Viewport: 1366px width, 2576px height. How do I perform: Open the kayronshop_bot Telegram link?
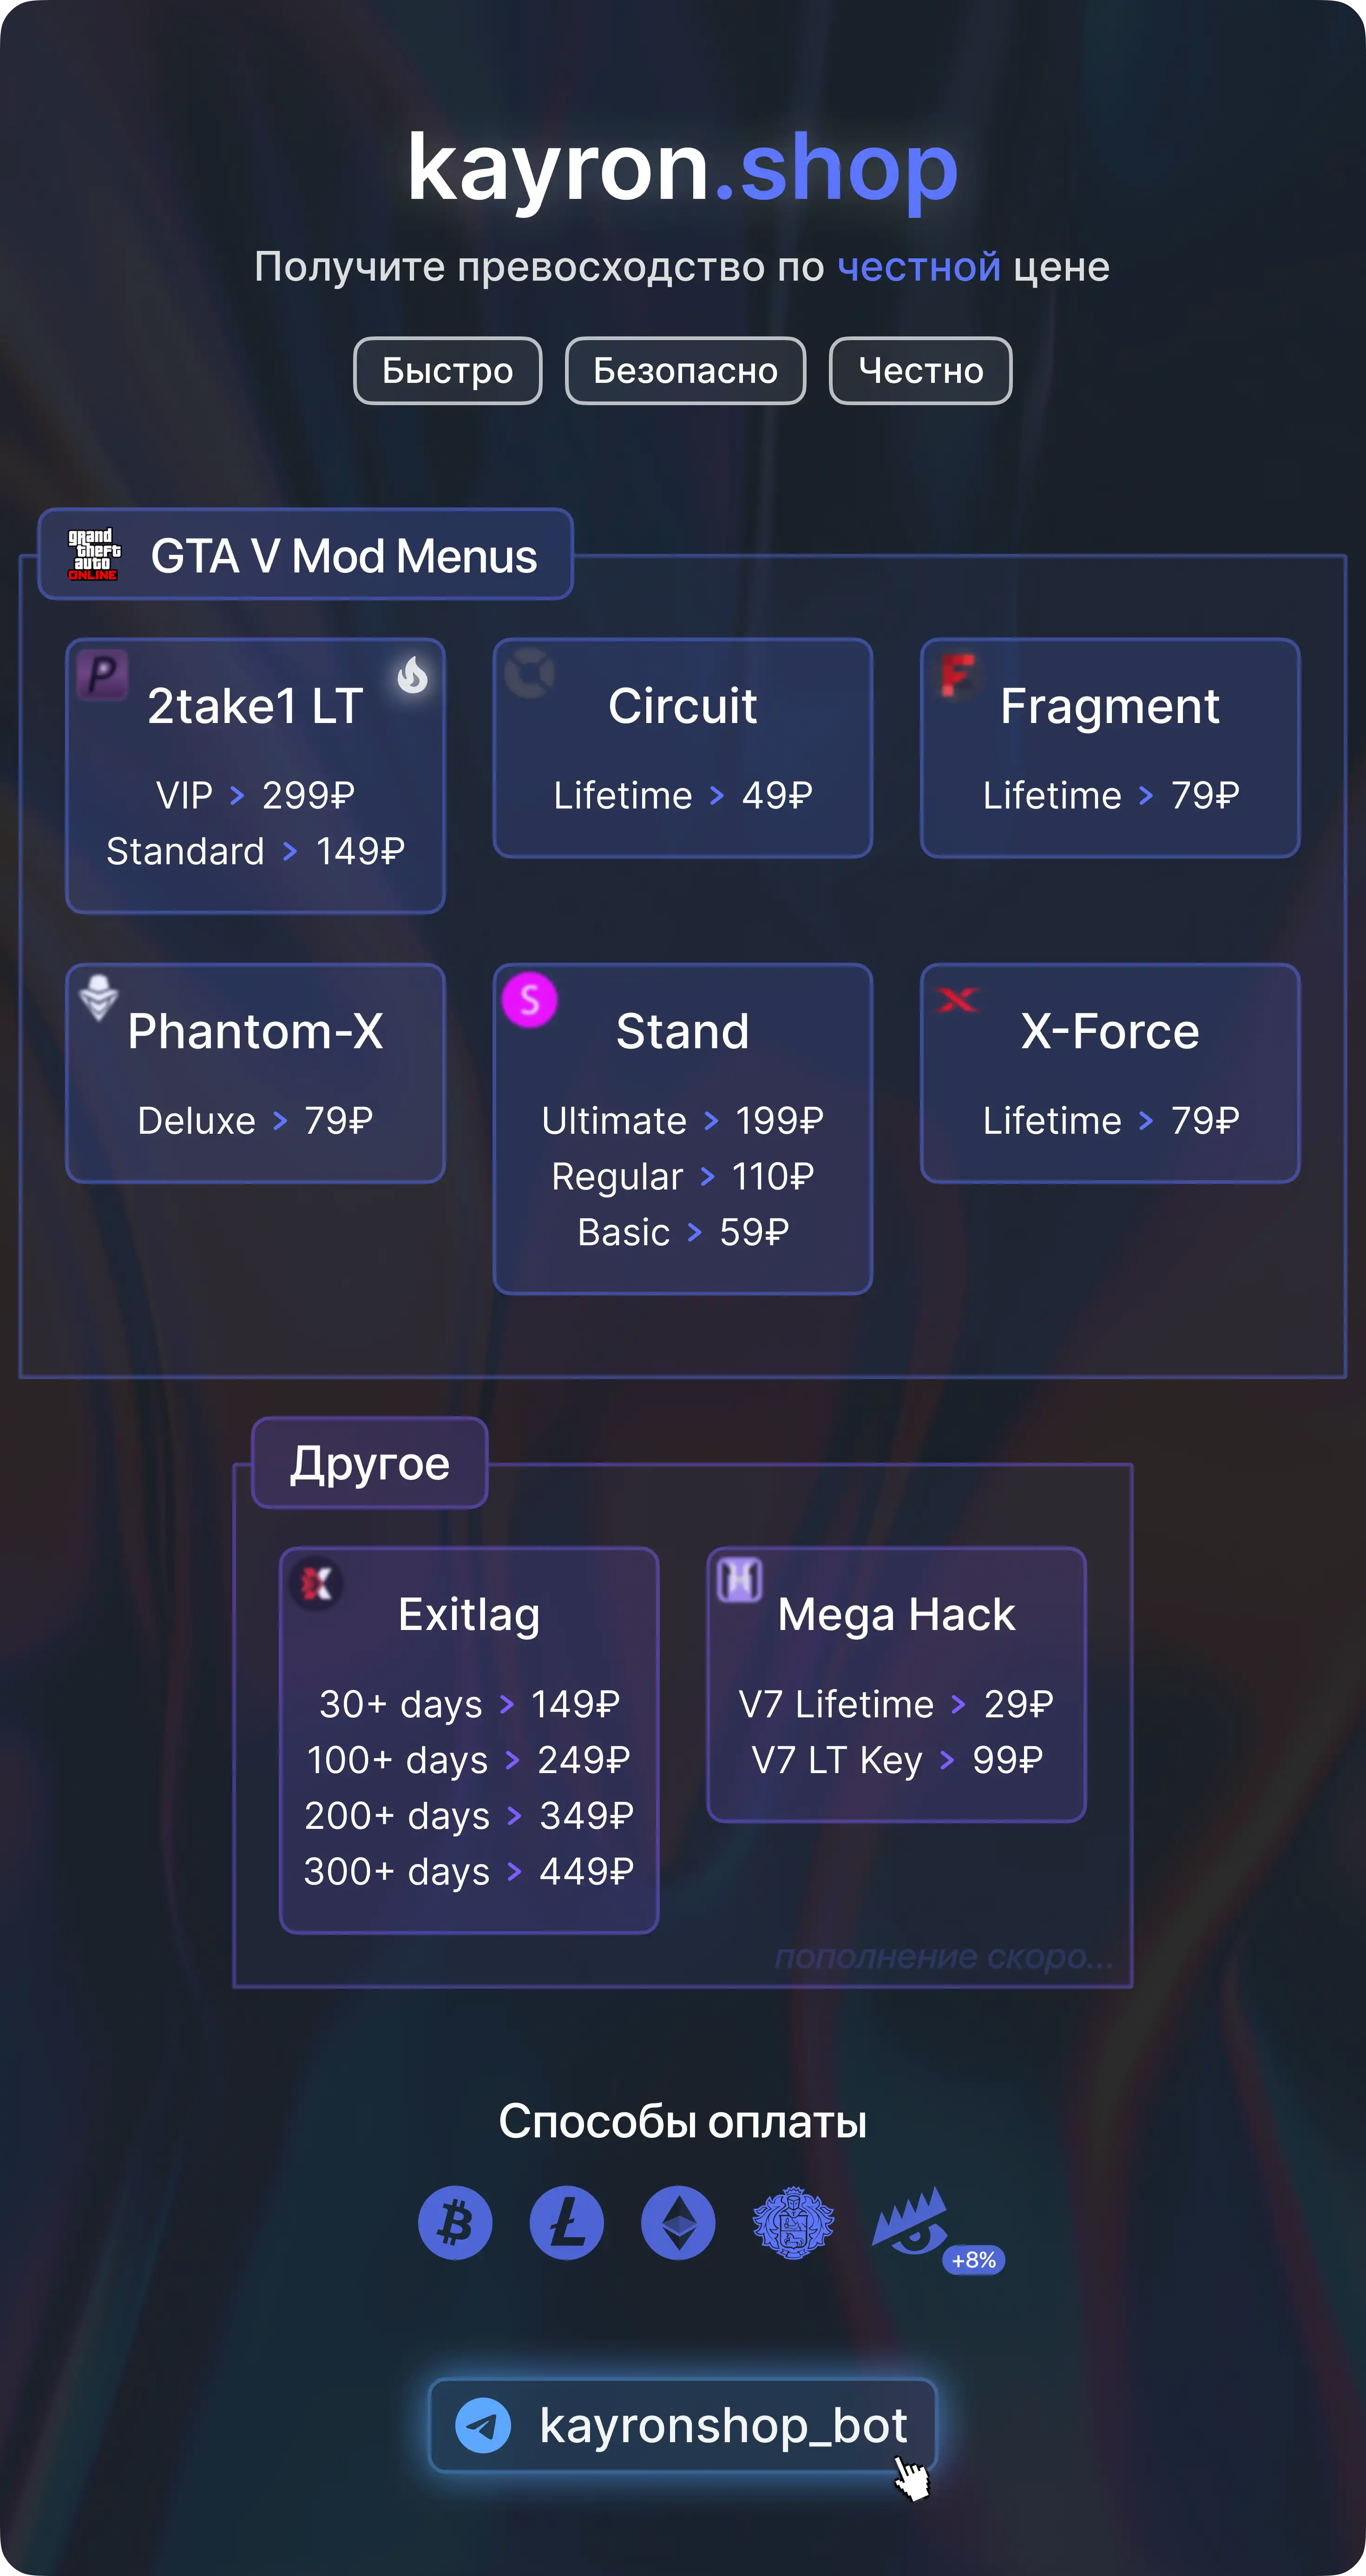722,2425
